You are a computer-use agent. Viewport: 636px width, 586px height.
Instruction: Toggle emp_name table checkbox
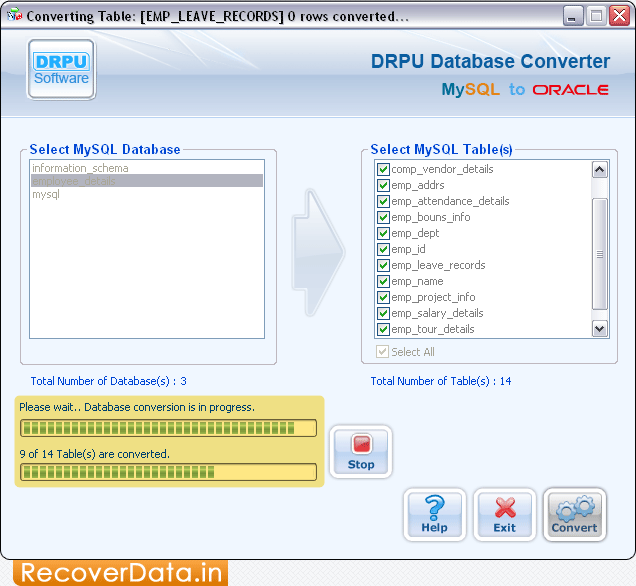[x=383, y=281]
